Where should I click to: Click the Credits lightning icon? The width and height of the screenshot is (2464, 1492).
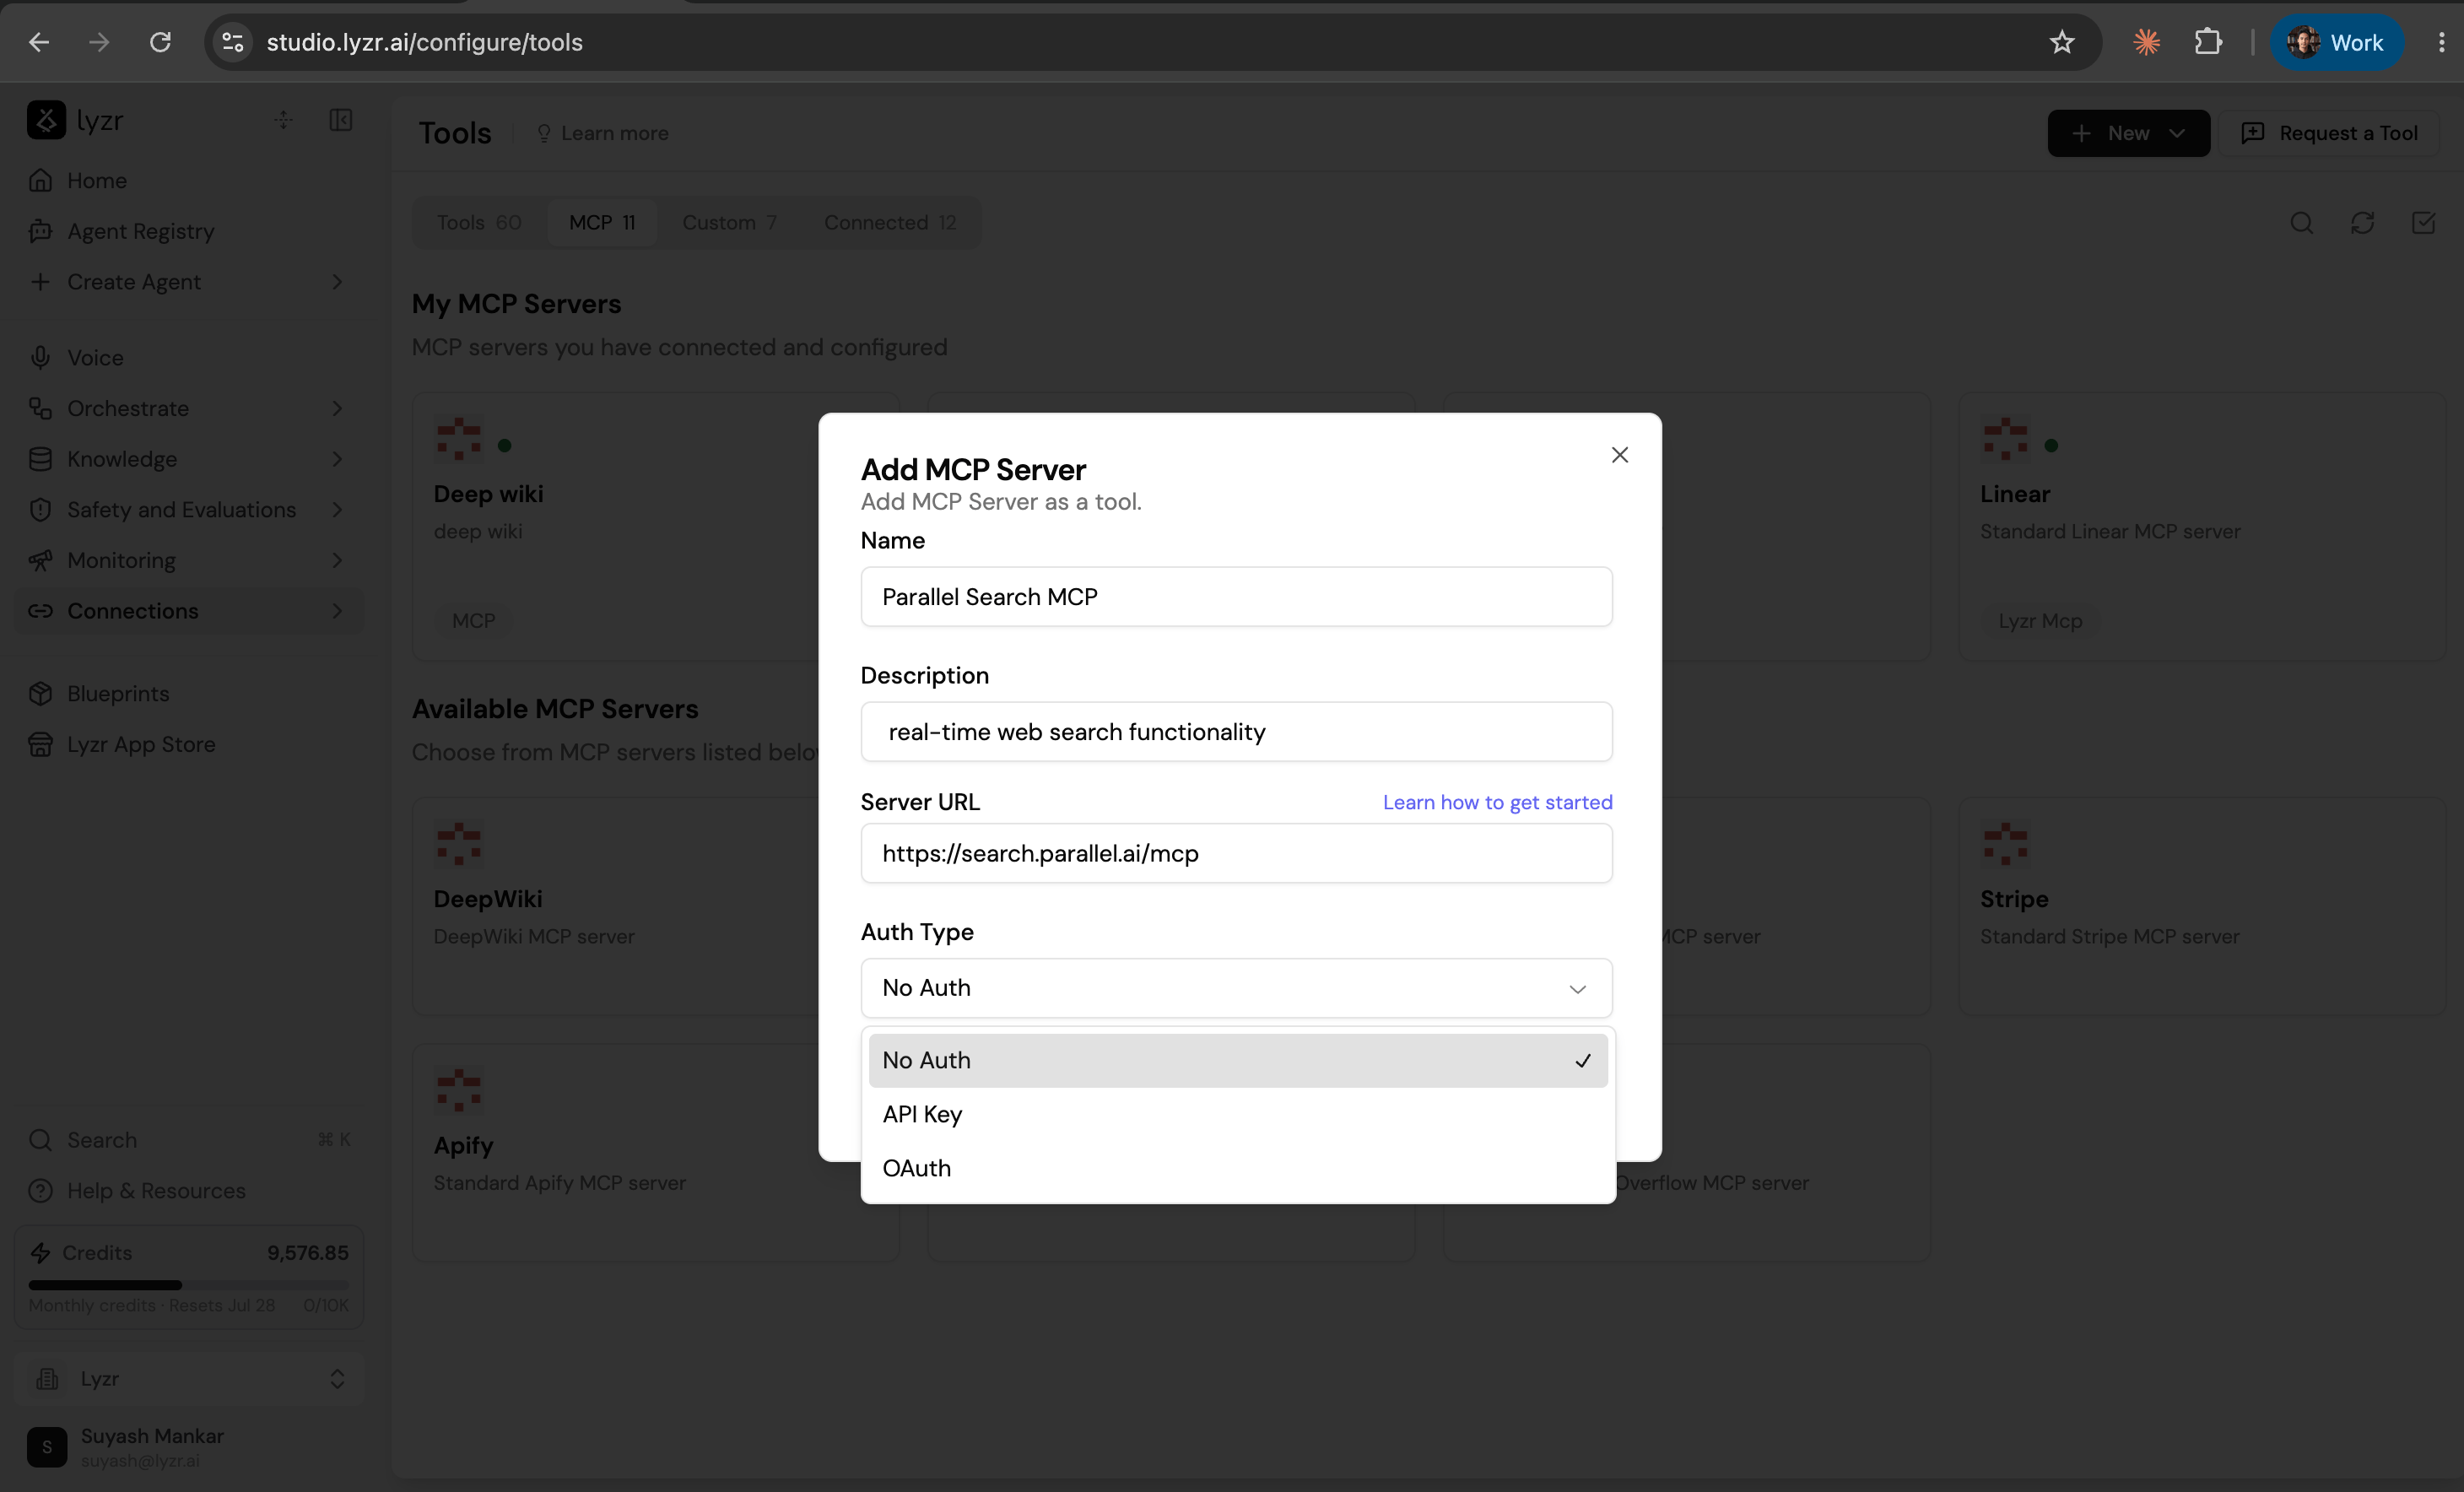click(x=40, y=1253)
